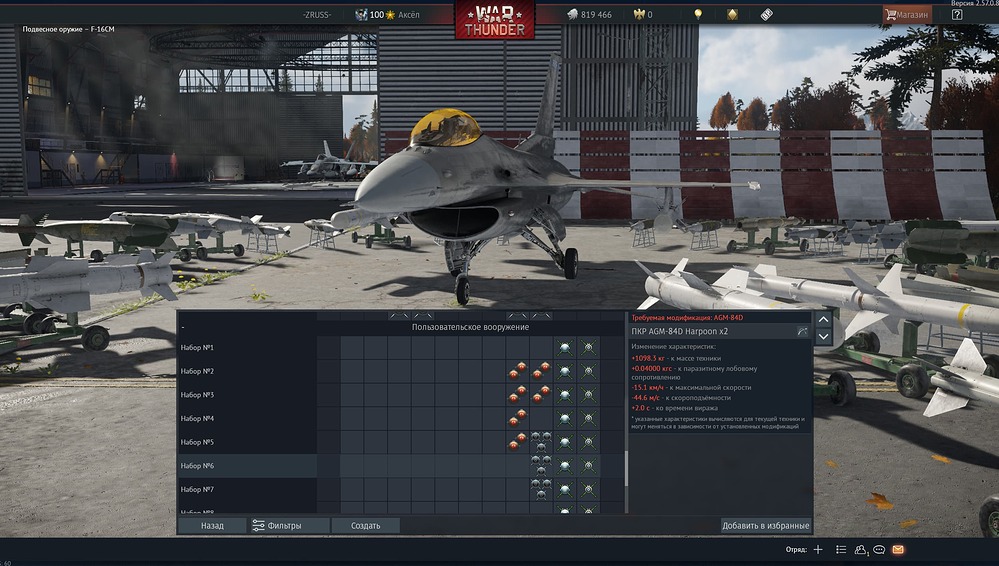Screen dimensions: 999x566
Task: Click the Отряд: label in bottom bar
Action: point(796,549)
